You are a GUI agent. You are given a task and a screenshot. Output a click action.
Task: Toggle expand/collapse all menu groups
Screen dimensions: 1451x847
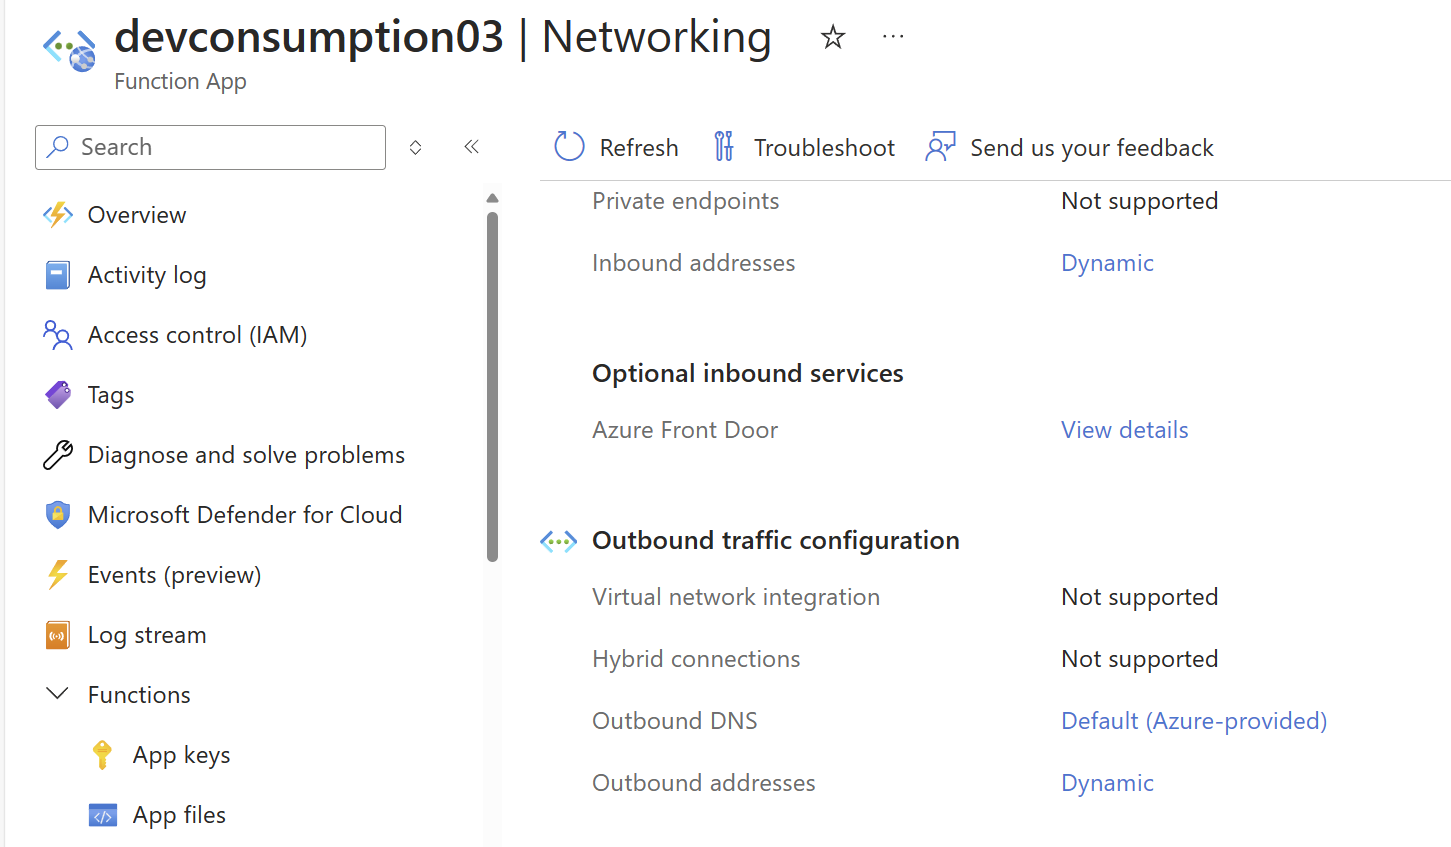click(x=415, y=148)
